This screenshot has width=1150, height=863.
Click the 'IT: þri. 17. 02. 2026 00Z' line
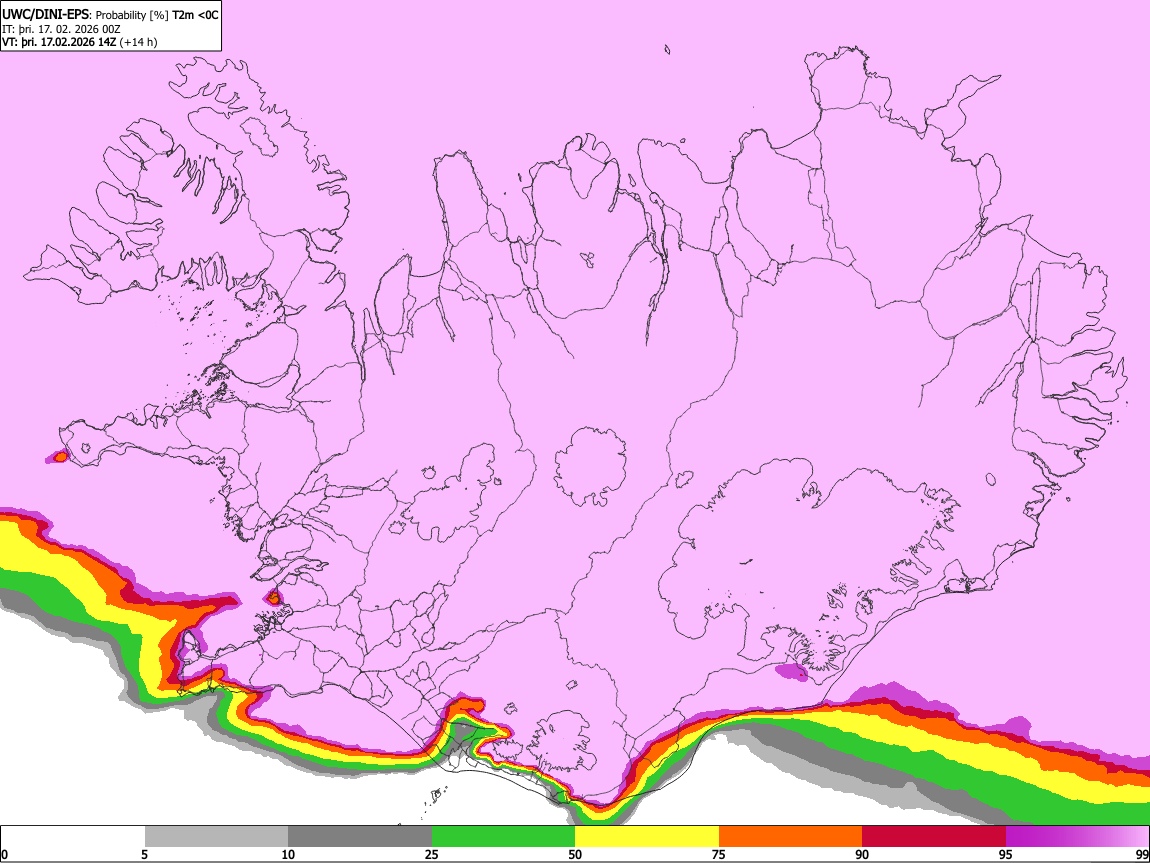click(61, 29)
